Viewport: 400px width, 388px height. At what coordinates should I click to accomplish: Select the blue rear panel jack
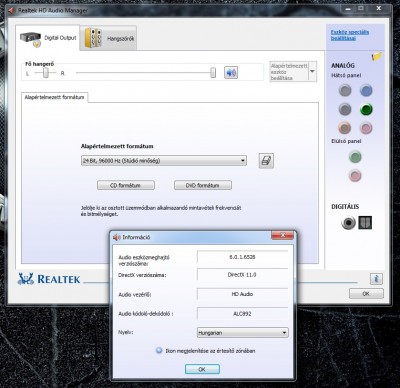pyautogui.click(x=366, y=90)
